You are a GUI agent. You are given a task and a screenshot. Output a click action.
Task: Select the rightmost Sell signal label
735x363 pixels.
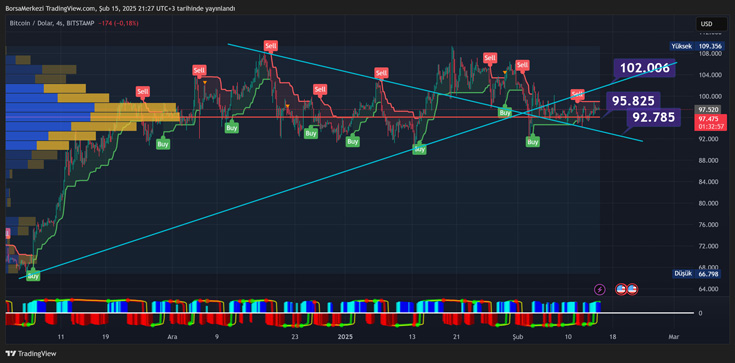(578, 94)
